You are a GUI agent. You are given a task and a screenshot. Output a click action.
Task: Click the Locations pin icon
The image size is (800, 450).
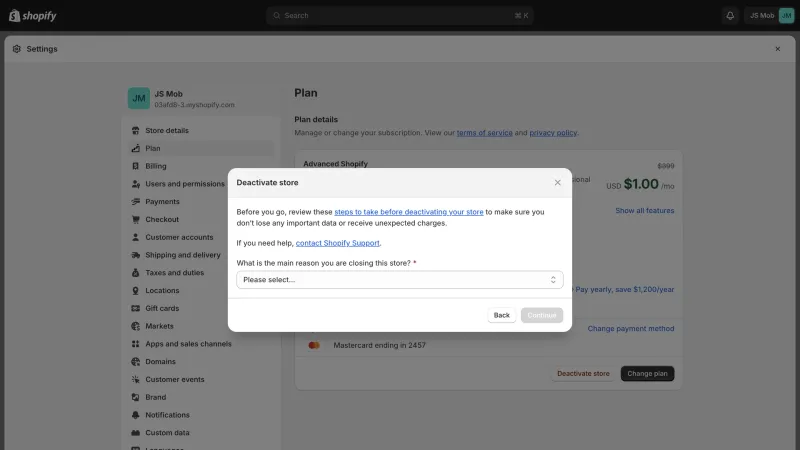tap(135, 291)
